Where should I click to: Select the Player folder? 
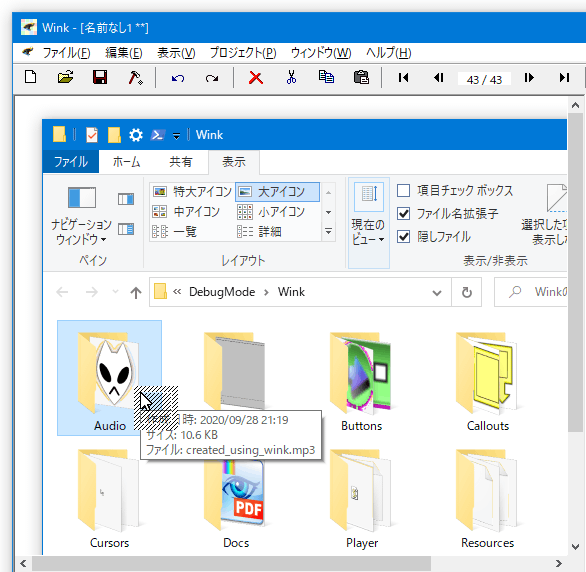point(361,498)
